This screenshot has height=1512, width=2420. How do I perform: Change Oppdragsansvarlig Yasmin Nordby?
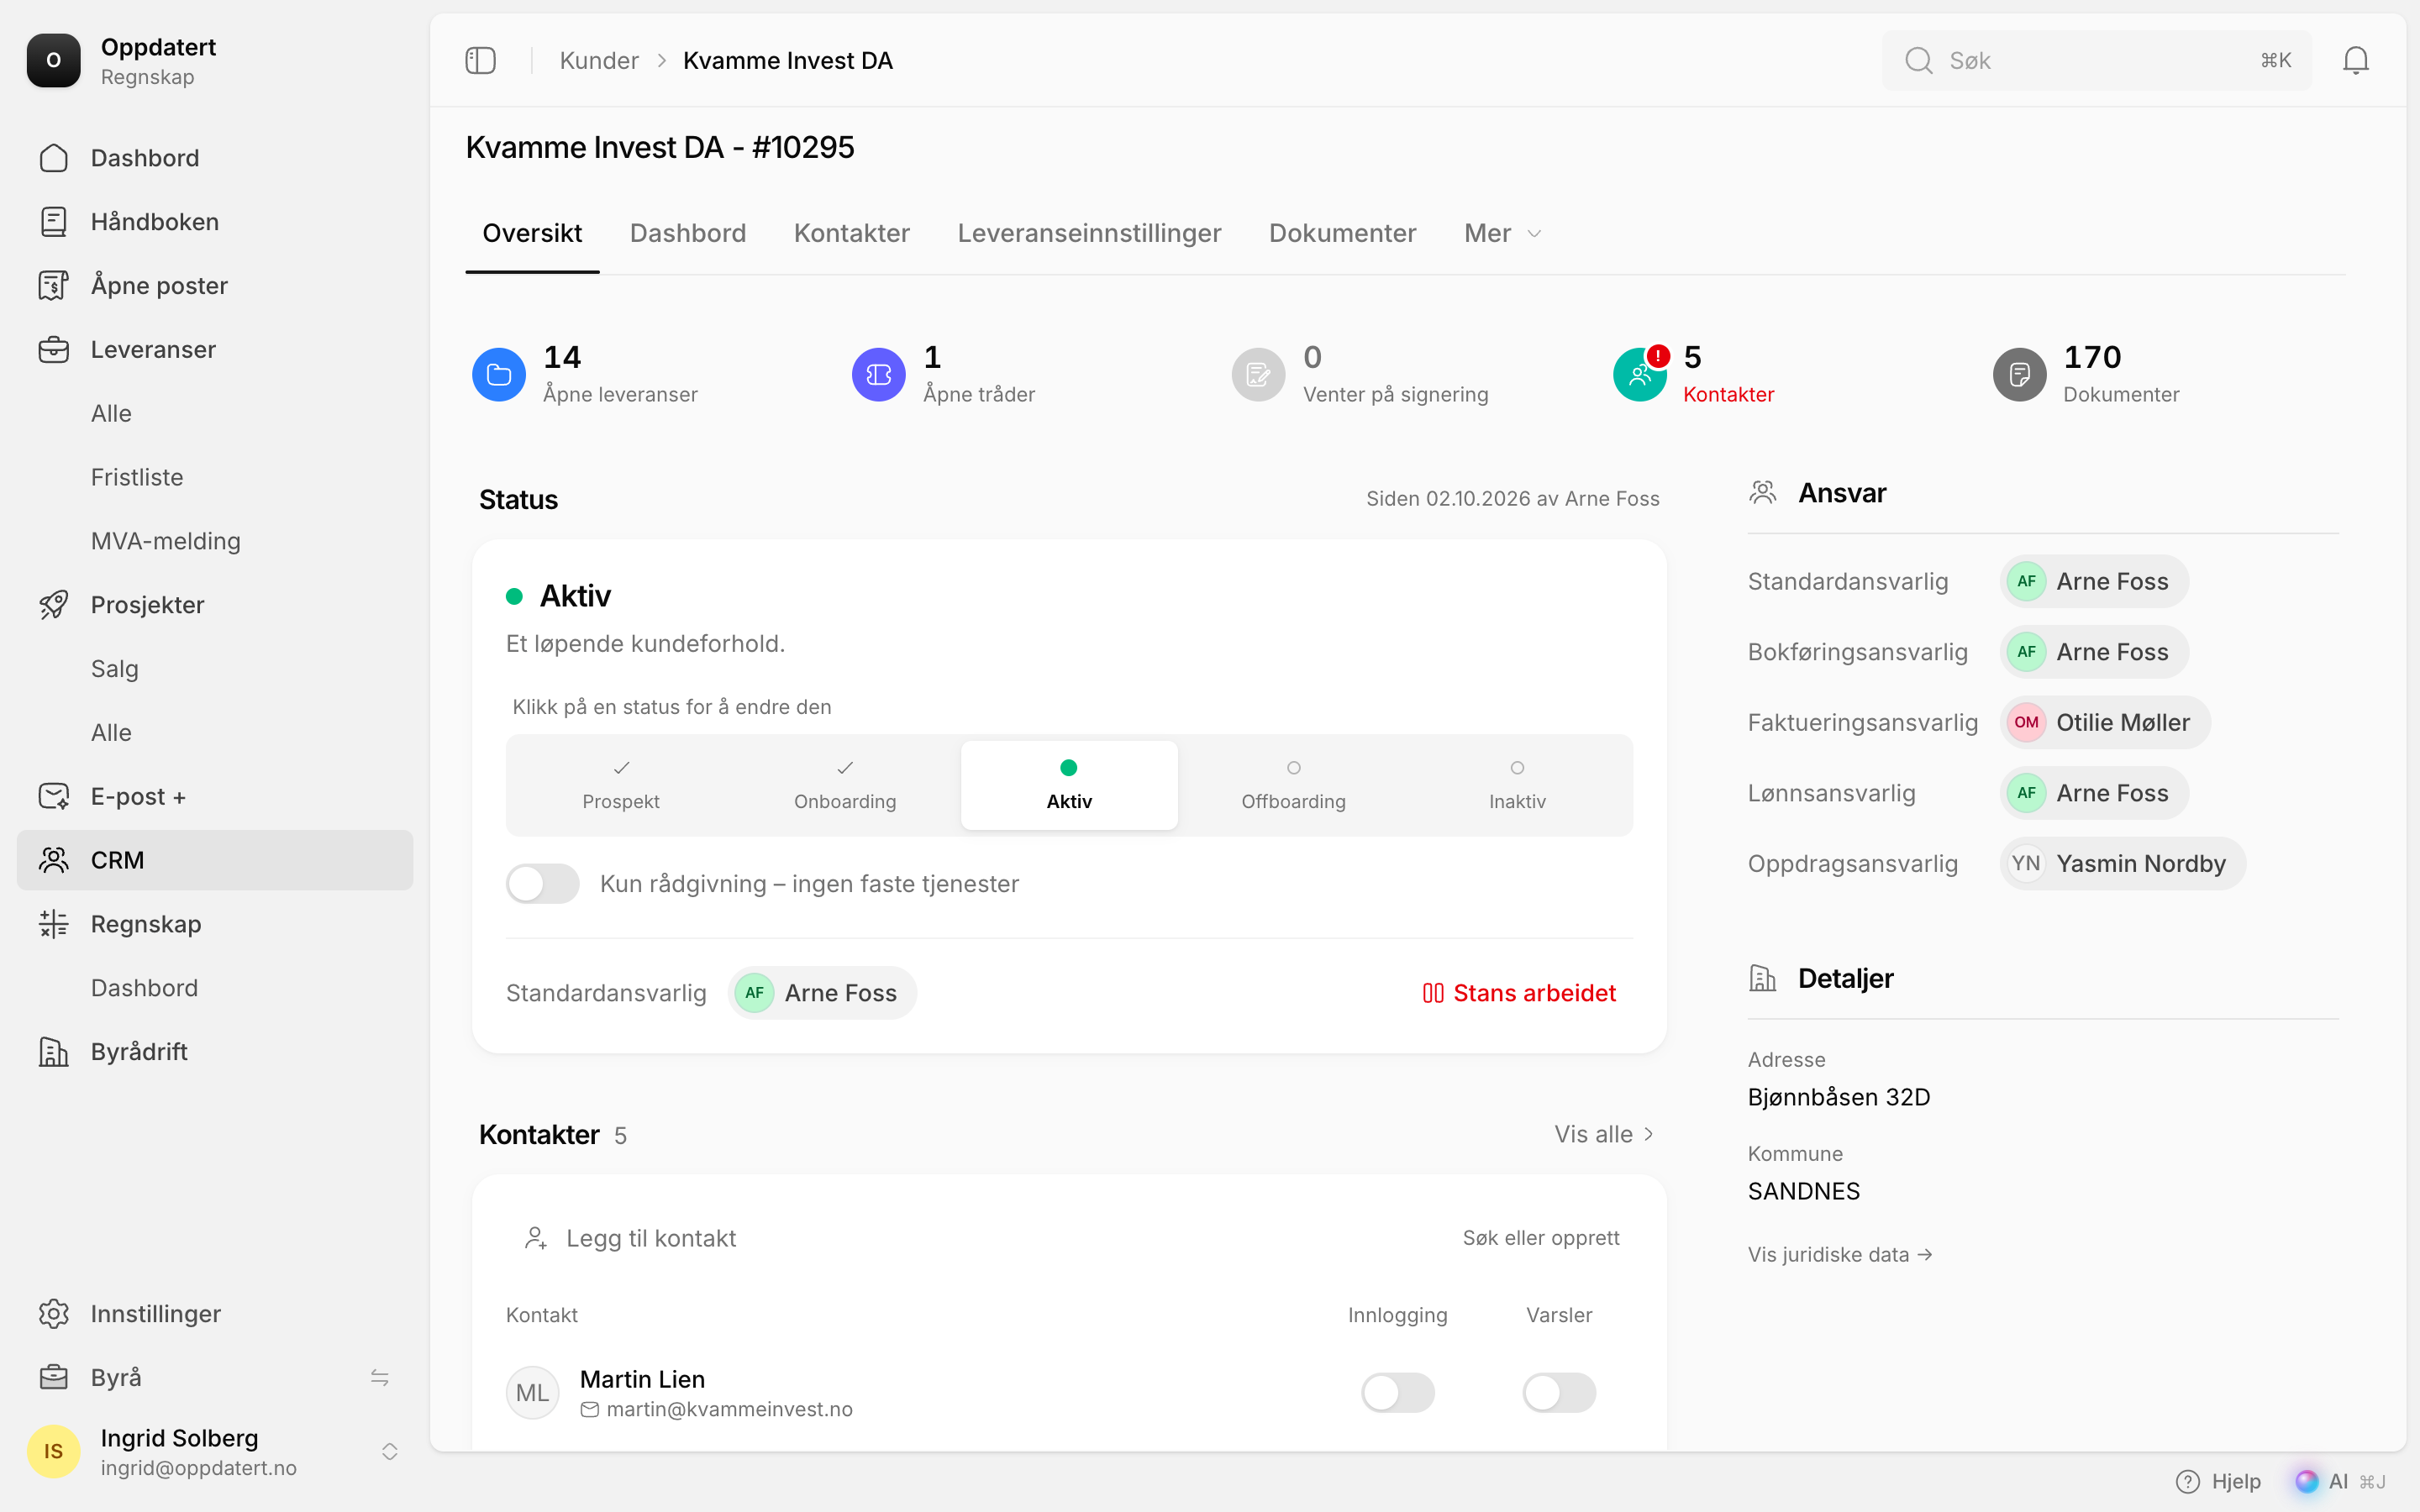[2122, 864]
